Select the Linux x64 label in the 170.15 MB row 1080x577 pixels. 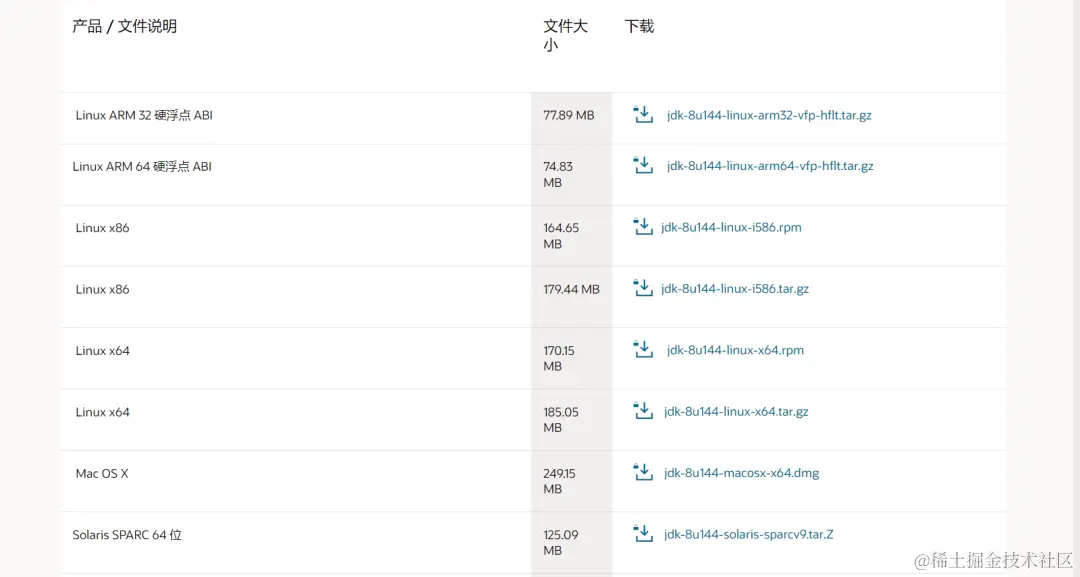(102, 350)
